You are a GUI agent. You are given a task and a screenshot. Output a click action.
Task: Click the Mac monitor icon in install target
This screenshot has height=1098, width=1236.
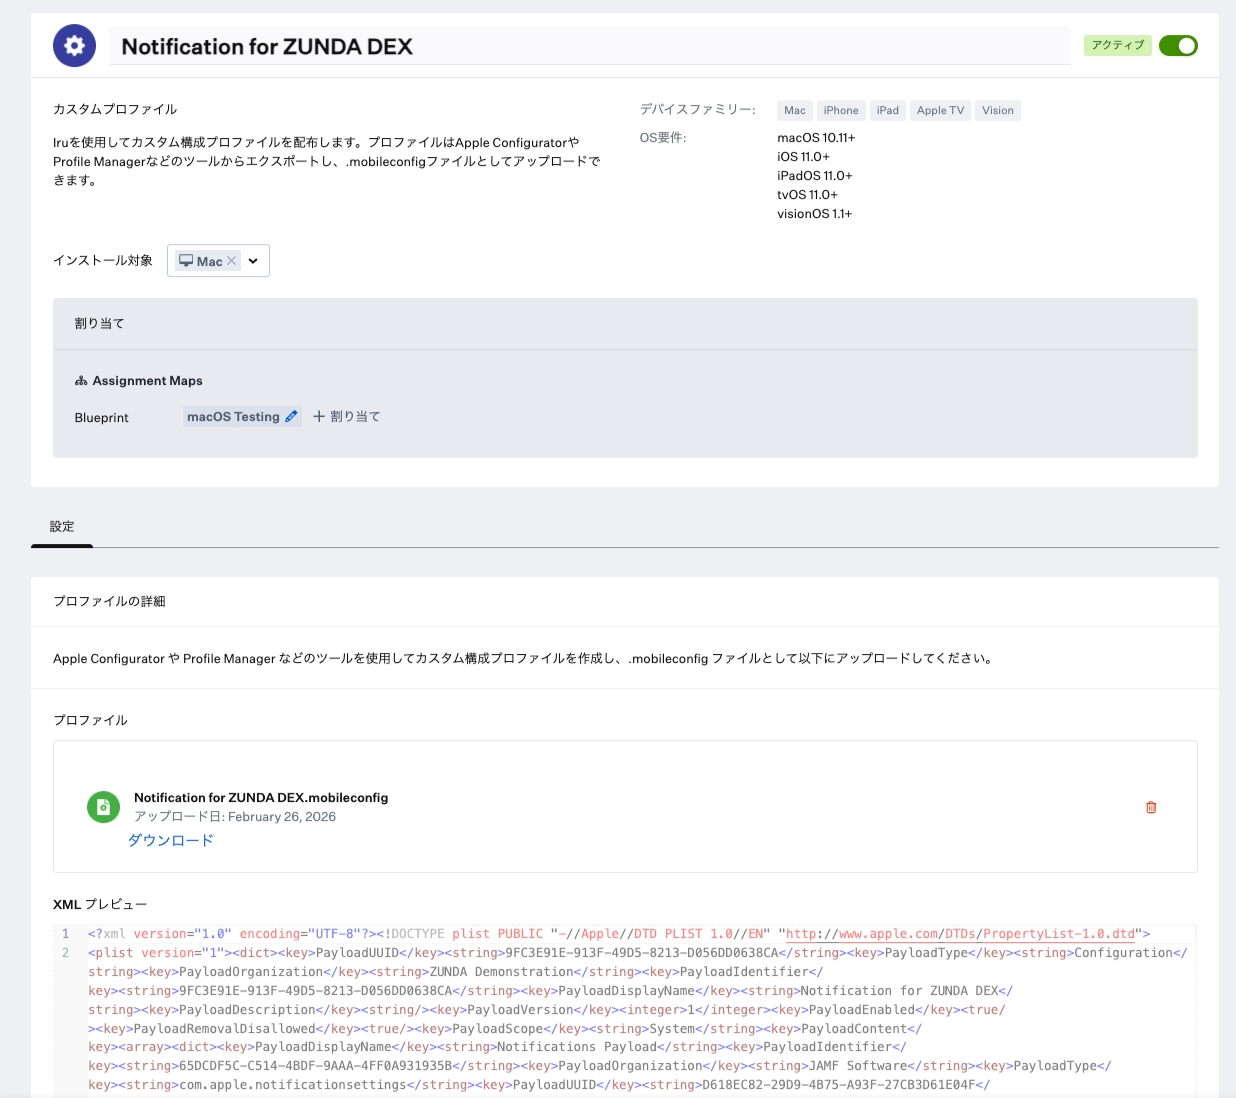(186, 261)
